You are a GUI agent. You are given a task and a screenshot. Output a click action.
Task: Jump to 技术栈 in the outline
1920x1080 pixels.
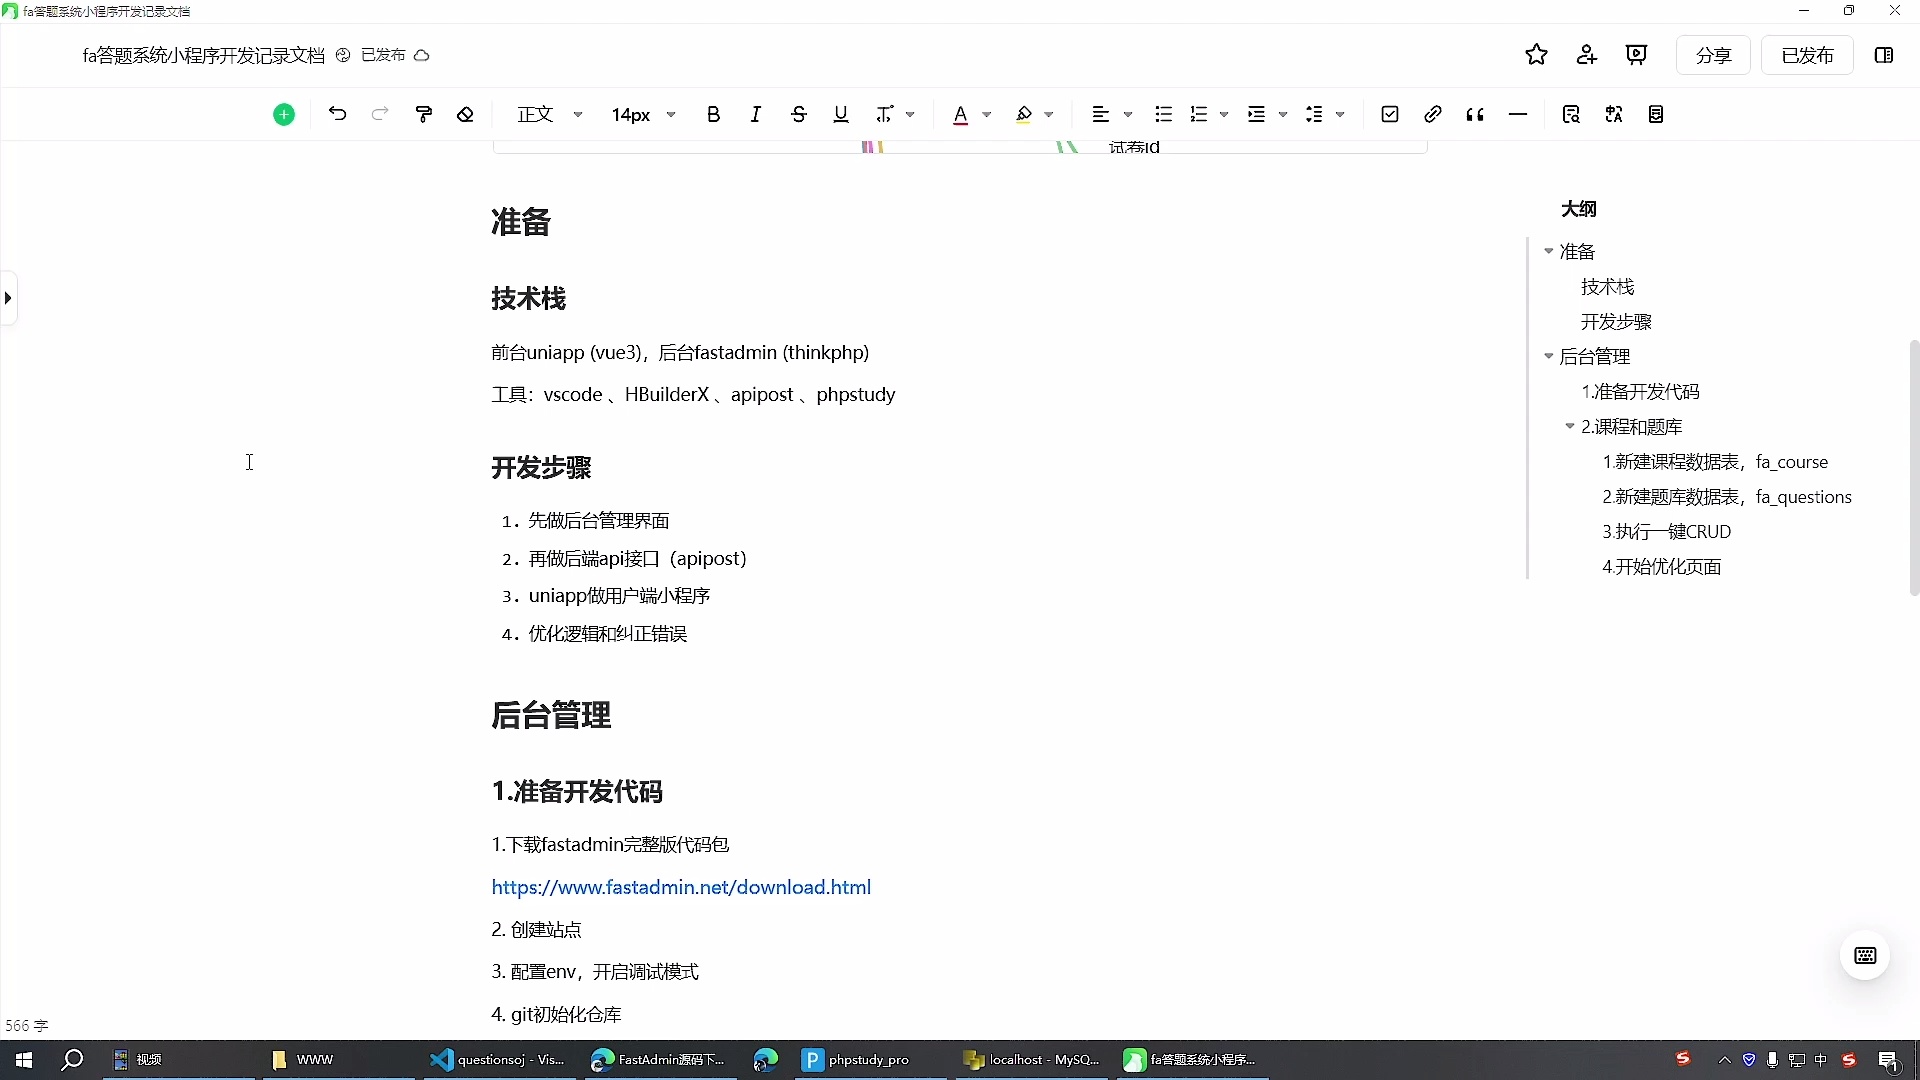(x=1607, y=287)
